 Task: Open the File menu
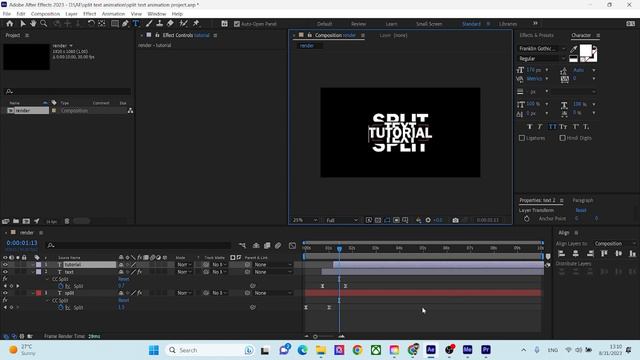[7, 14]
